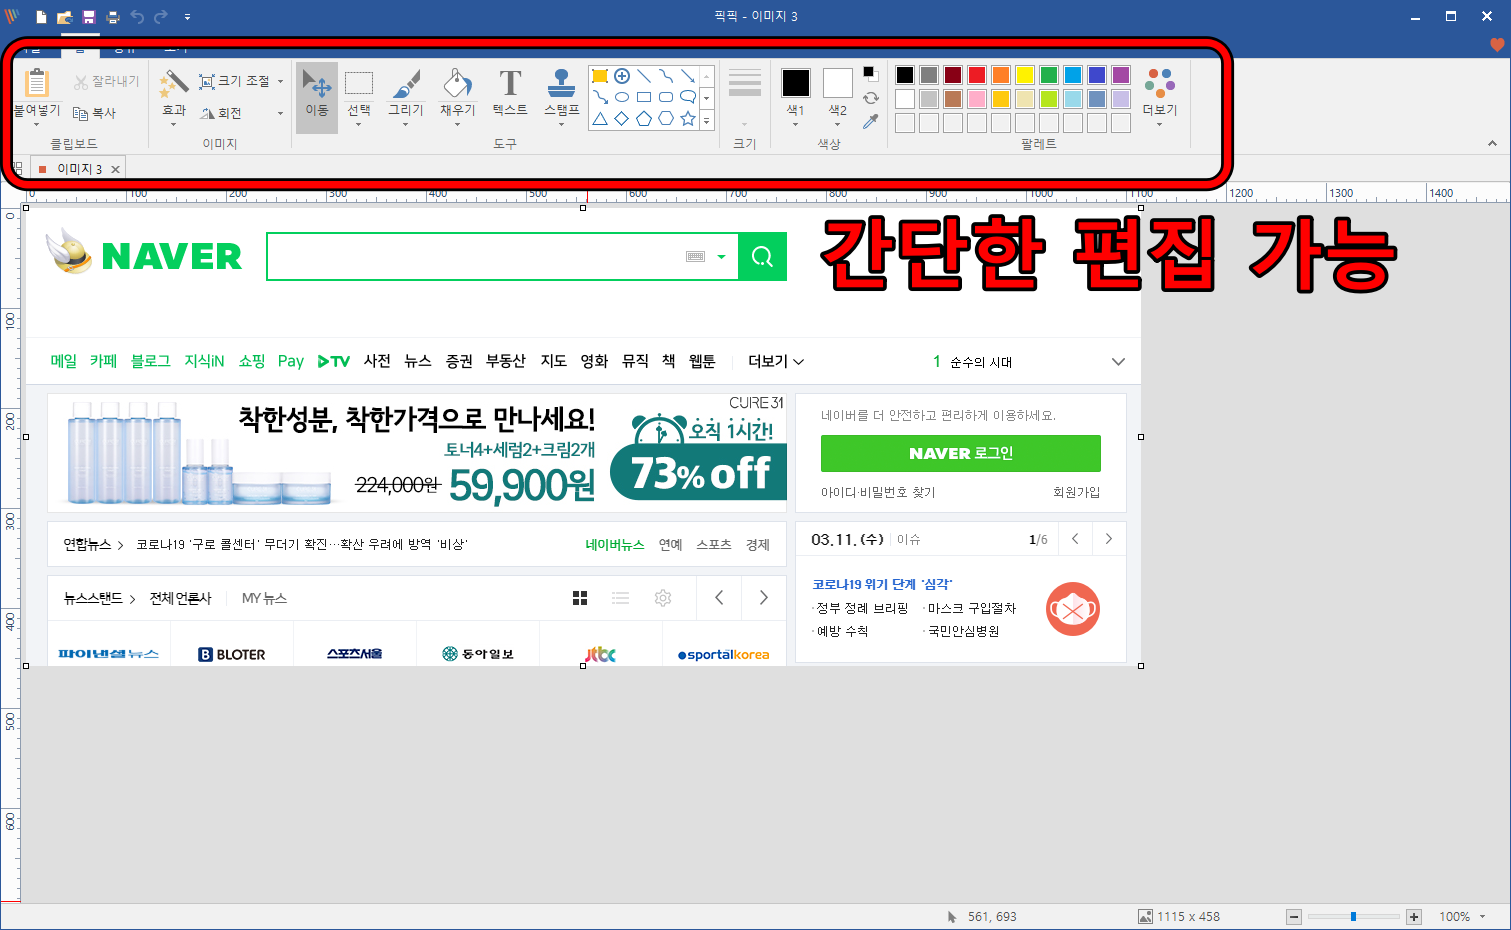Image resolution: width=1511 pixels, height=930 pixels.
Task: Click the New document icon in quick access toolbar
Action: [x=41, y=17]
